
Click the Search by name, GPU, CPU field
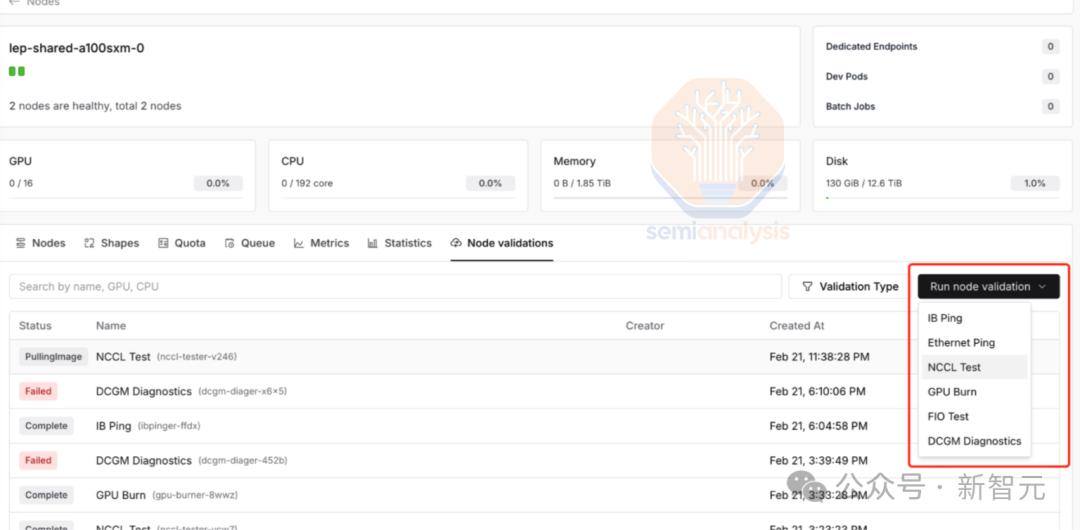[395, 287]
